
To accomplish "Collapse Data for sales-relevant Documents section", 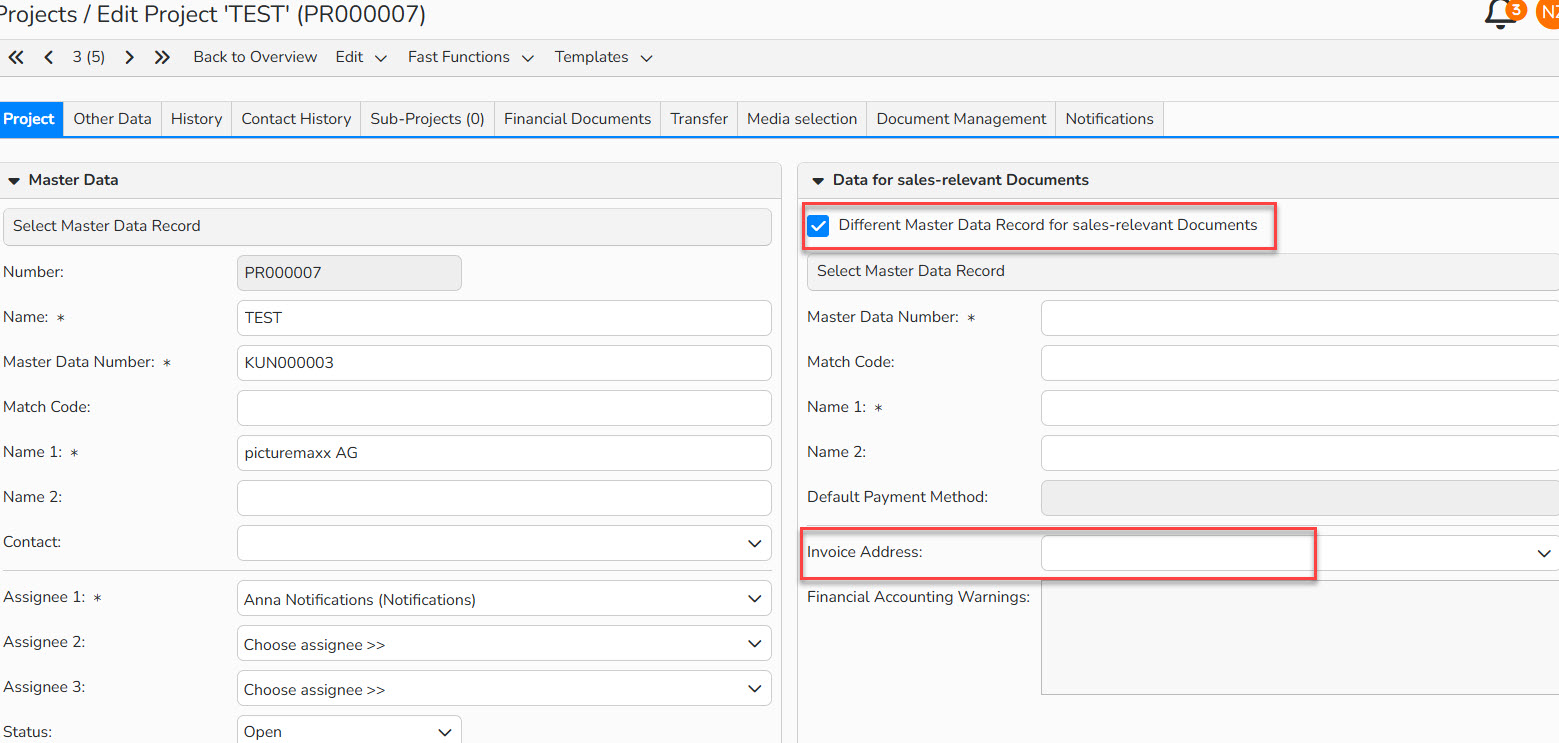I will (x=818, y=181).
